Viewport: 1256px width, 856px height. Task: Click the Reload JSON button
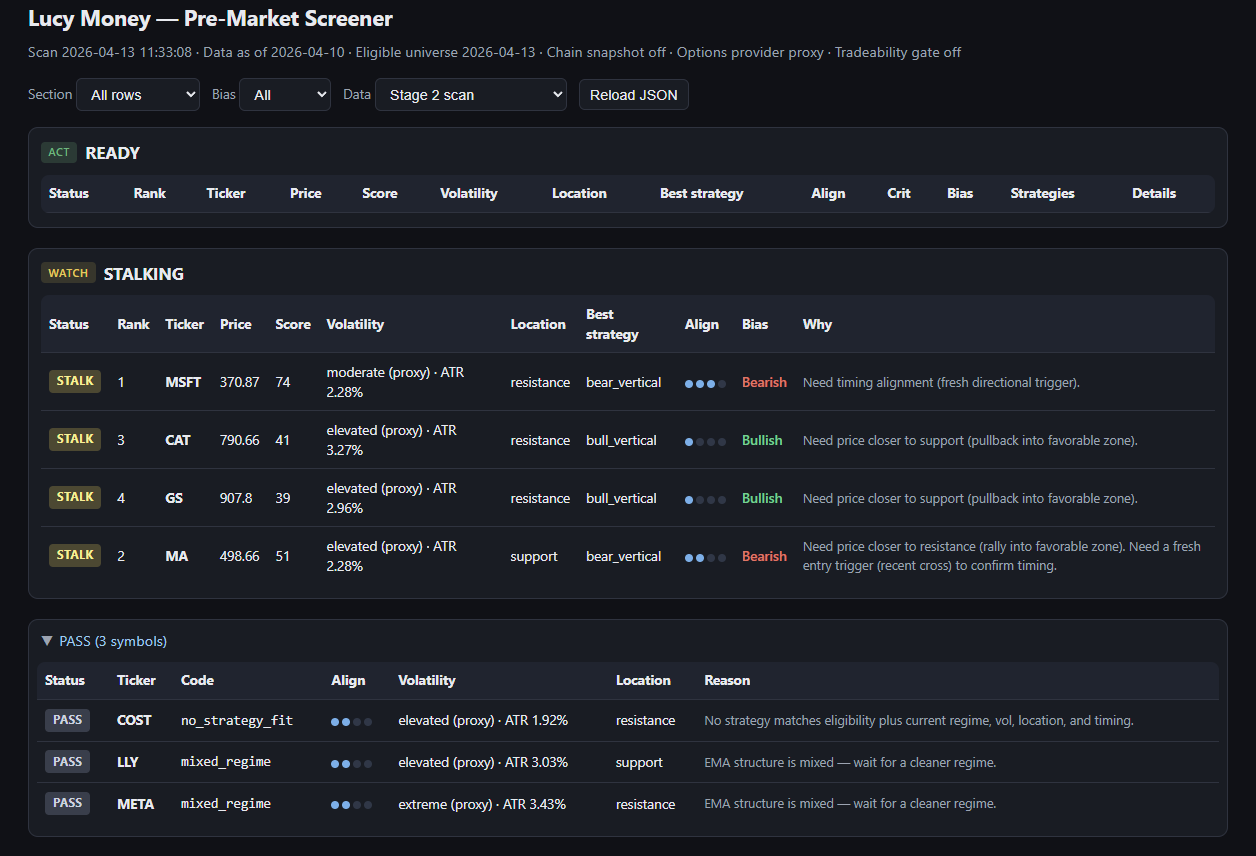point(634,95)
